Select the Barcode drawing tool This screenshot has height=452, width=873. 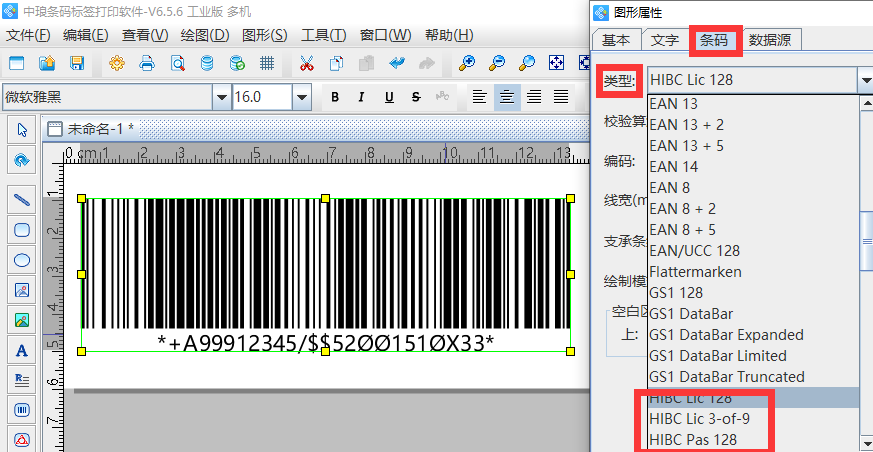point(22,410)
